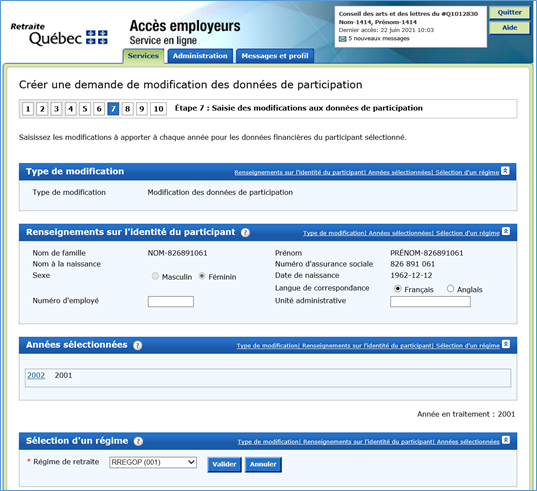Open the Régime de retraite dropdown

pos(153,462)
